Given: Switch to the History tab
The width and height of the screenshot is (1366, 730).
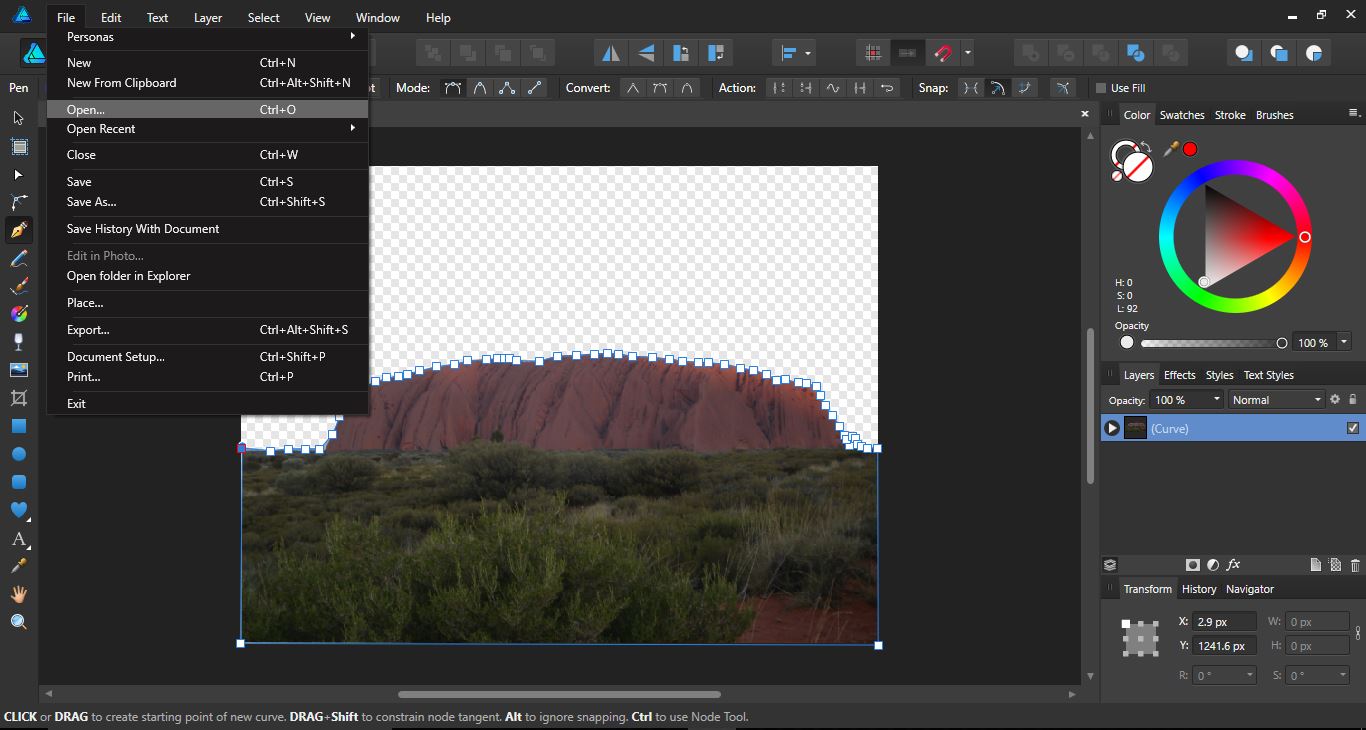Looking at the screenshot, I should (1199, 589).
